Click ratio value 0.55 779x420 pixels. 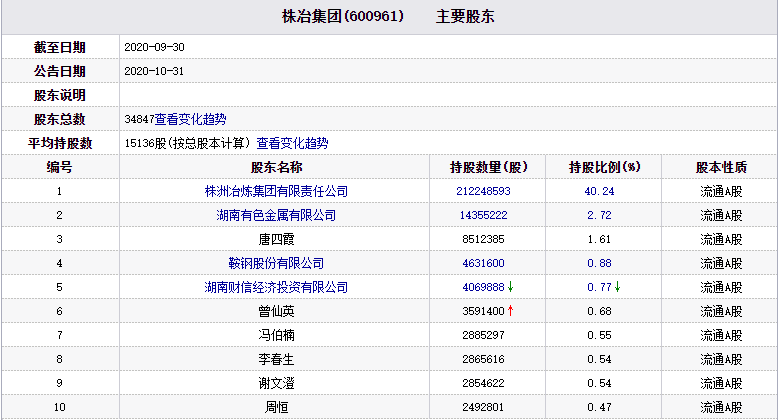point(599,335)
